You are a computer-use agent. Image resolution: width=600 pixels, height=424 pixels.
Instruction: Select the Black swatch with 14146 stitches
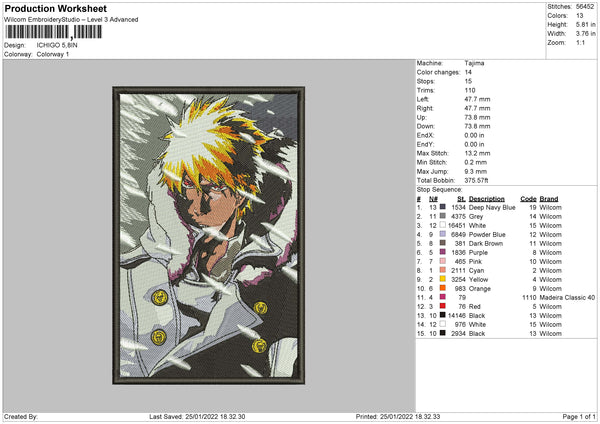(442, 315)
